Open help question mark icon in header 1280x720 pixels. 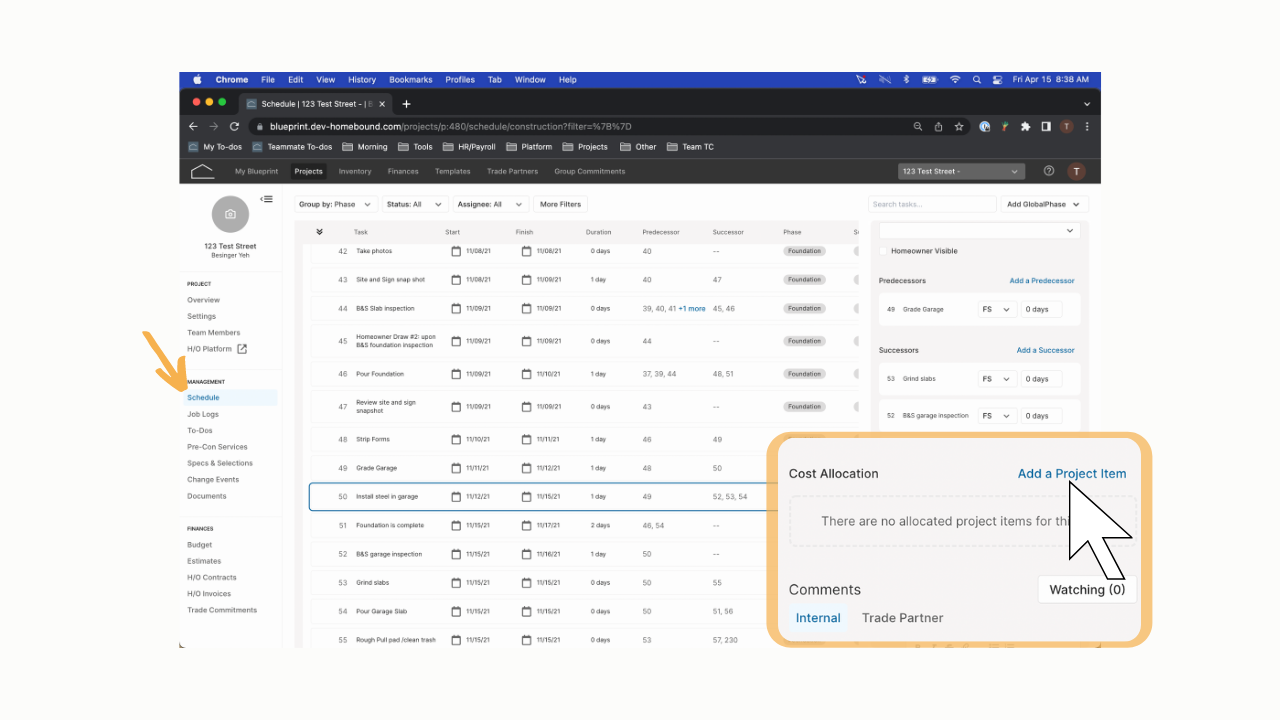tap(1049, 171)
